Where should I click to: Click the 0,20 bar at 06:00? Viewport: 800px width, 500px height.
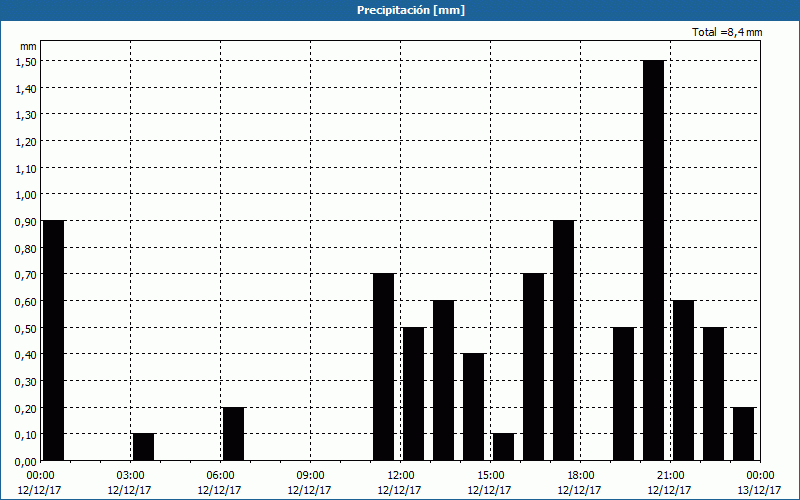coord(233,434)
